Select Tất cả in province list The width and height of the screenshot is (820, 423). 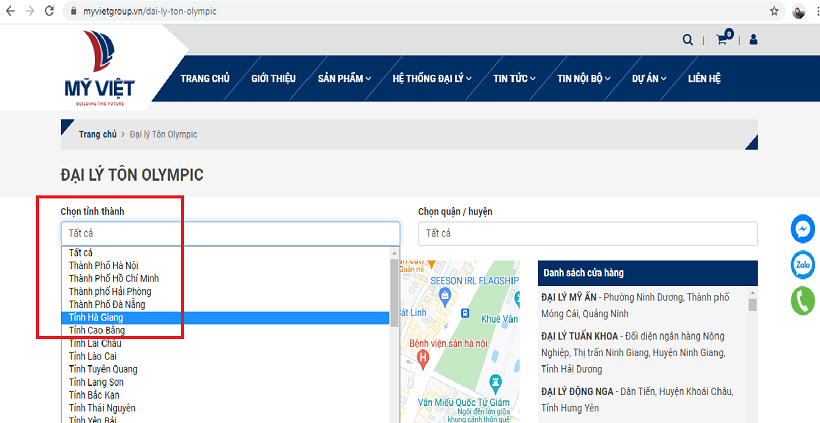click(x=226, y=253)
